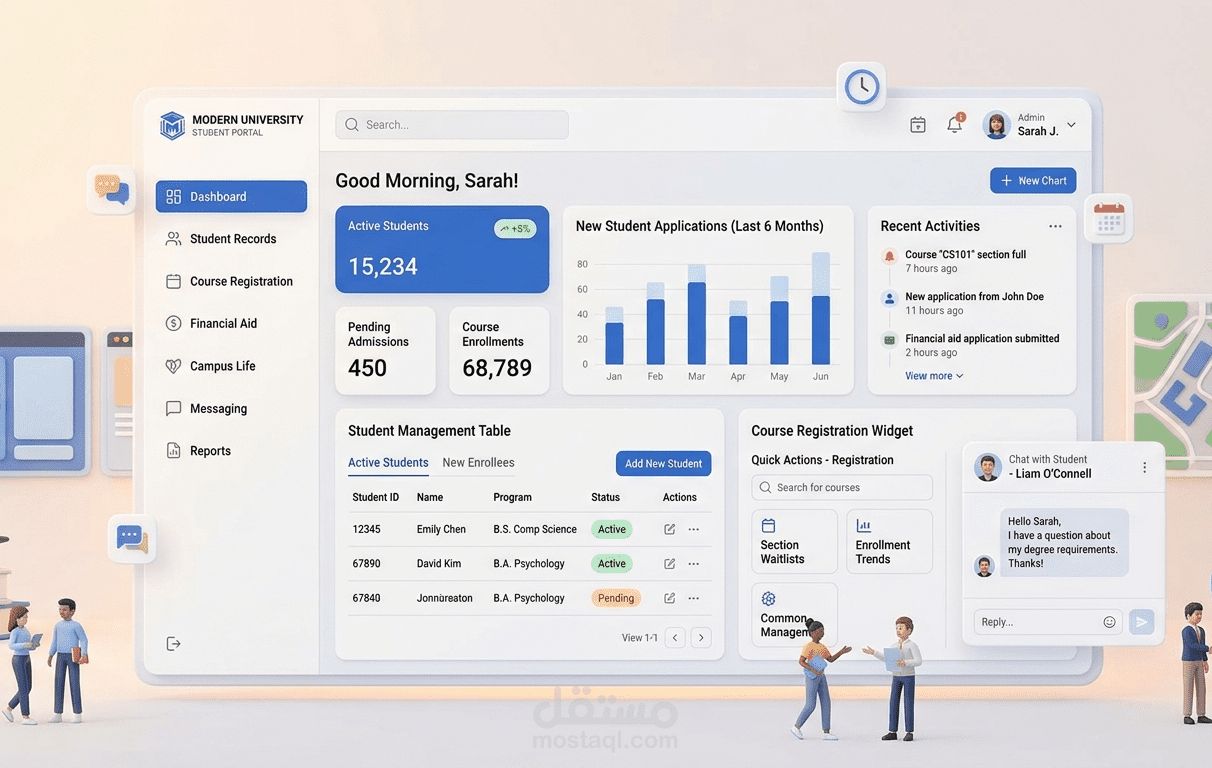Image resolution: width=1212 pixels, height=768 pixels.
Task: Click the send message button
Action: (x=1141, y=622)
